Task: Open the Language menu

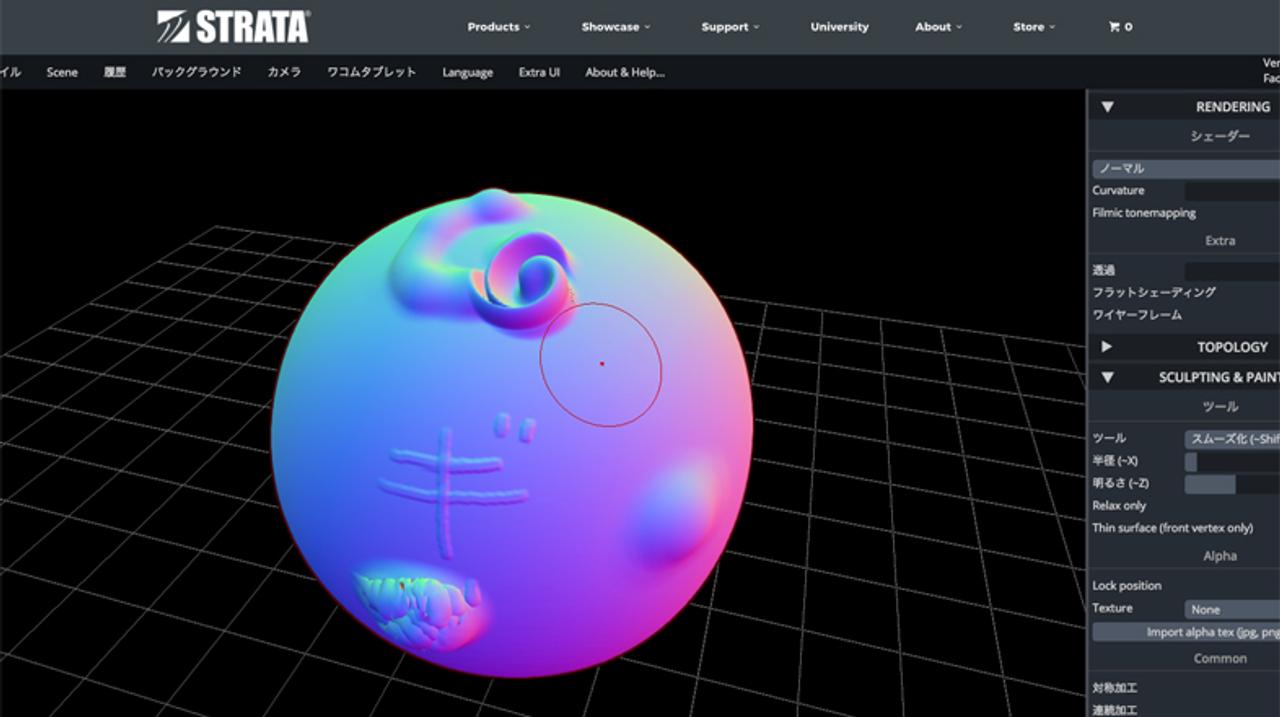Action: [x=468, y=72]
